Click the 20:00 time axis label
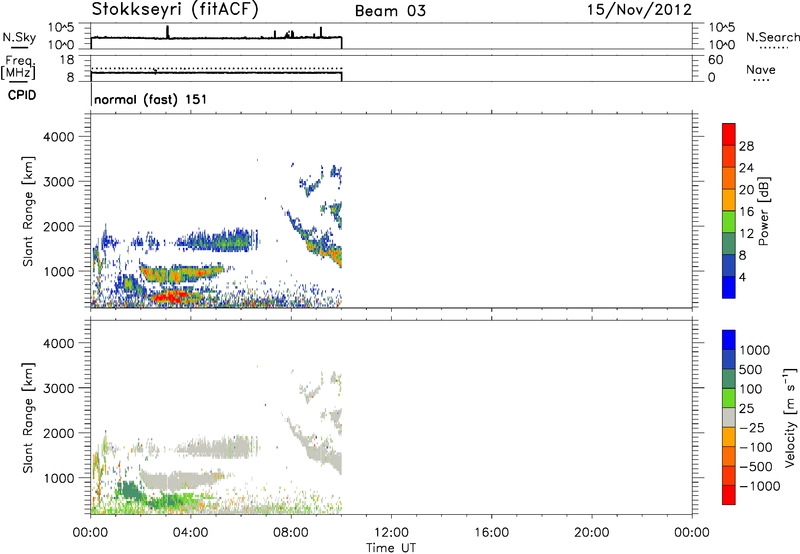 [591, 533]
